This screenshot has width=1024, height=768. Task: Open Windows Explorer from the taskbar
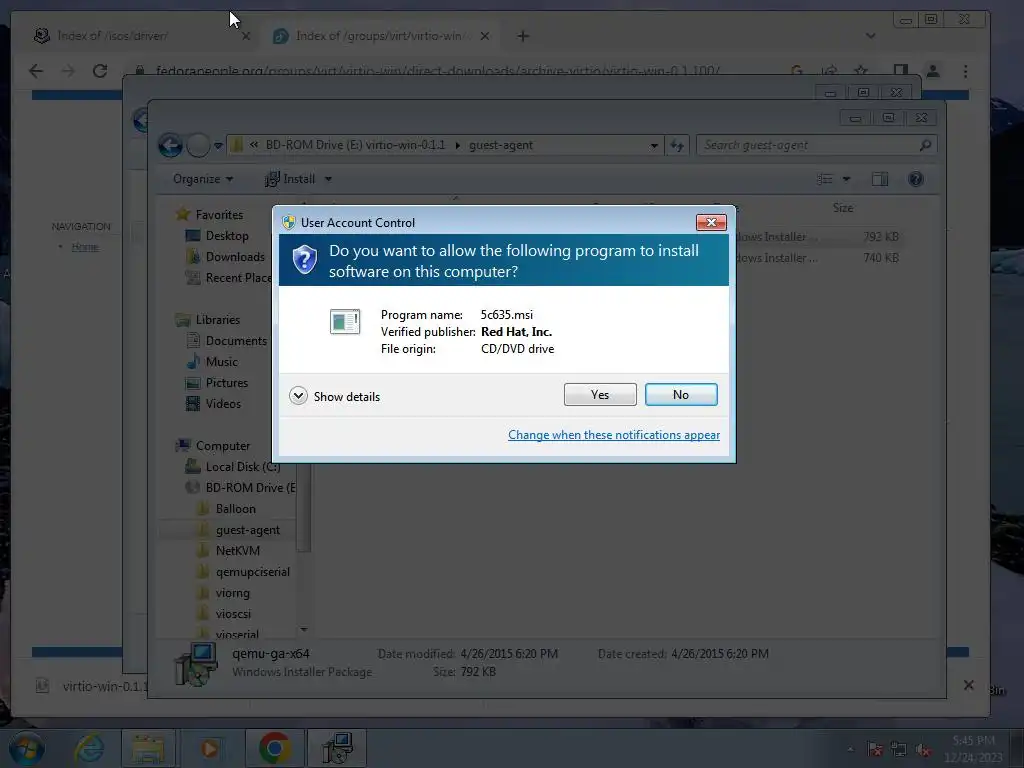(x=148, y=748)
